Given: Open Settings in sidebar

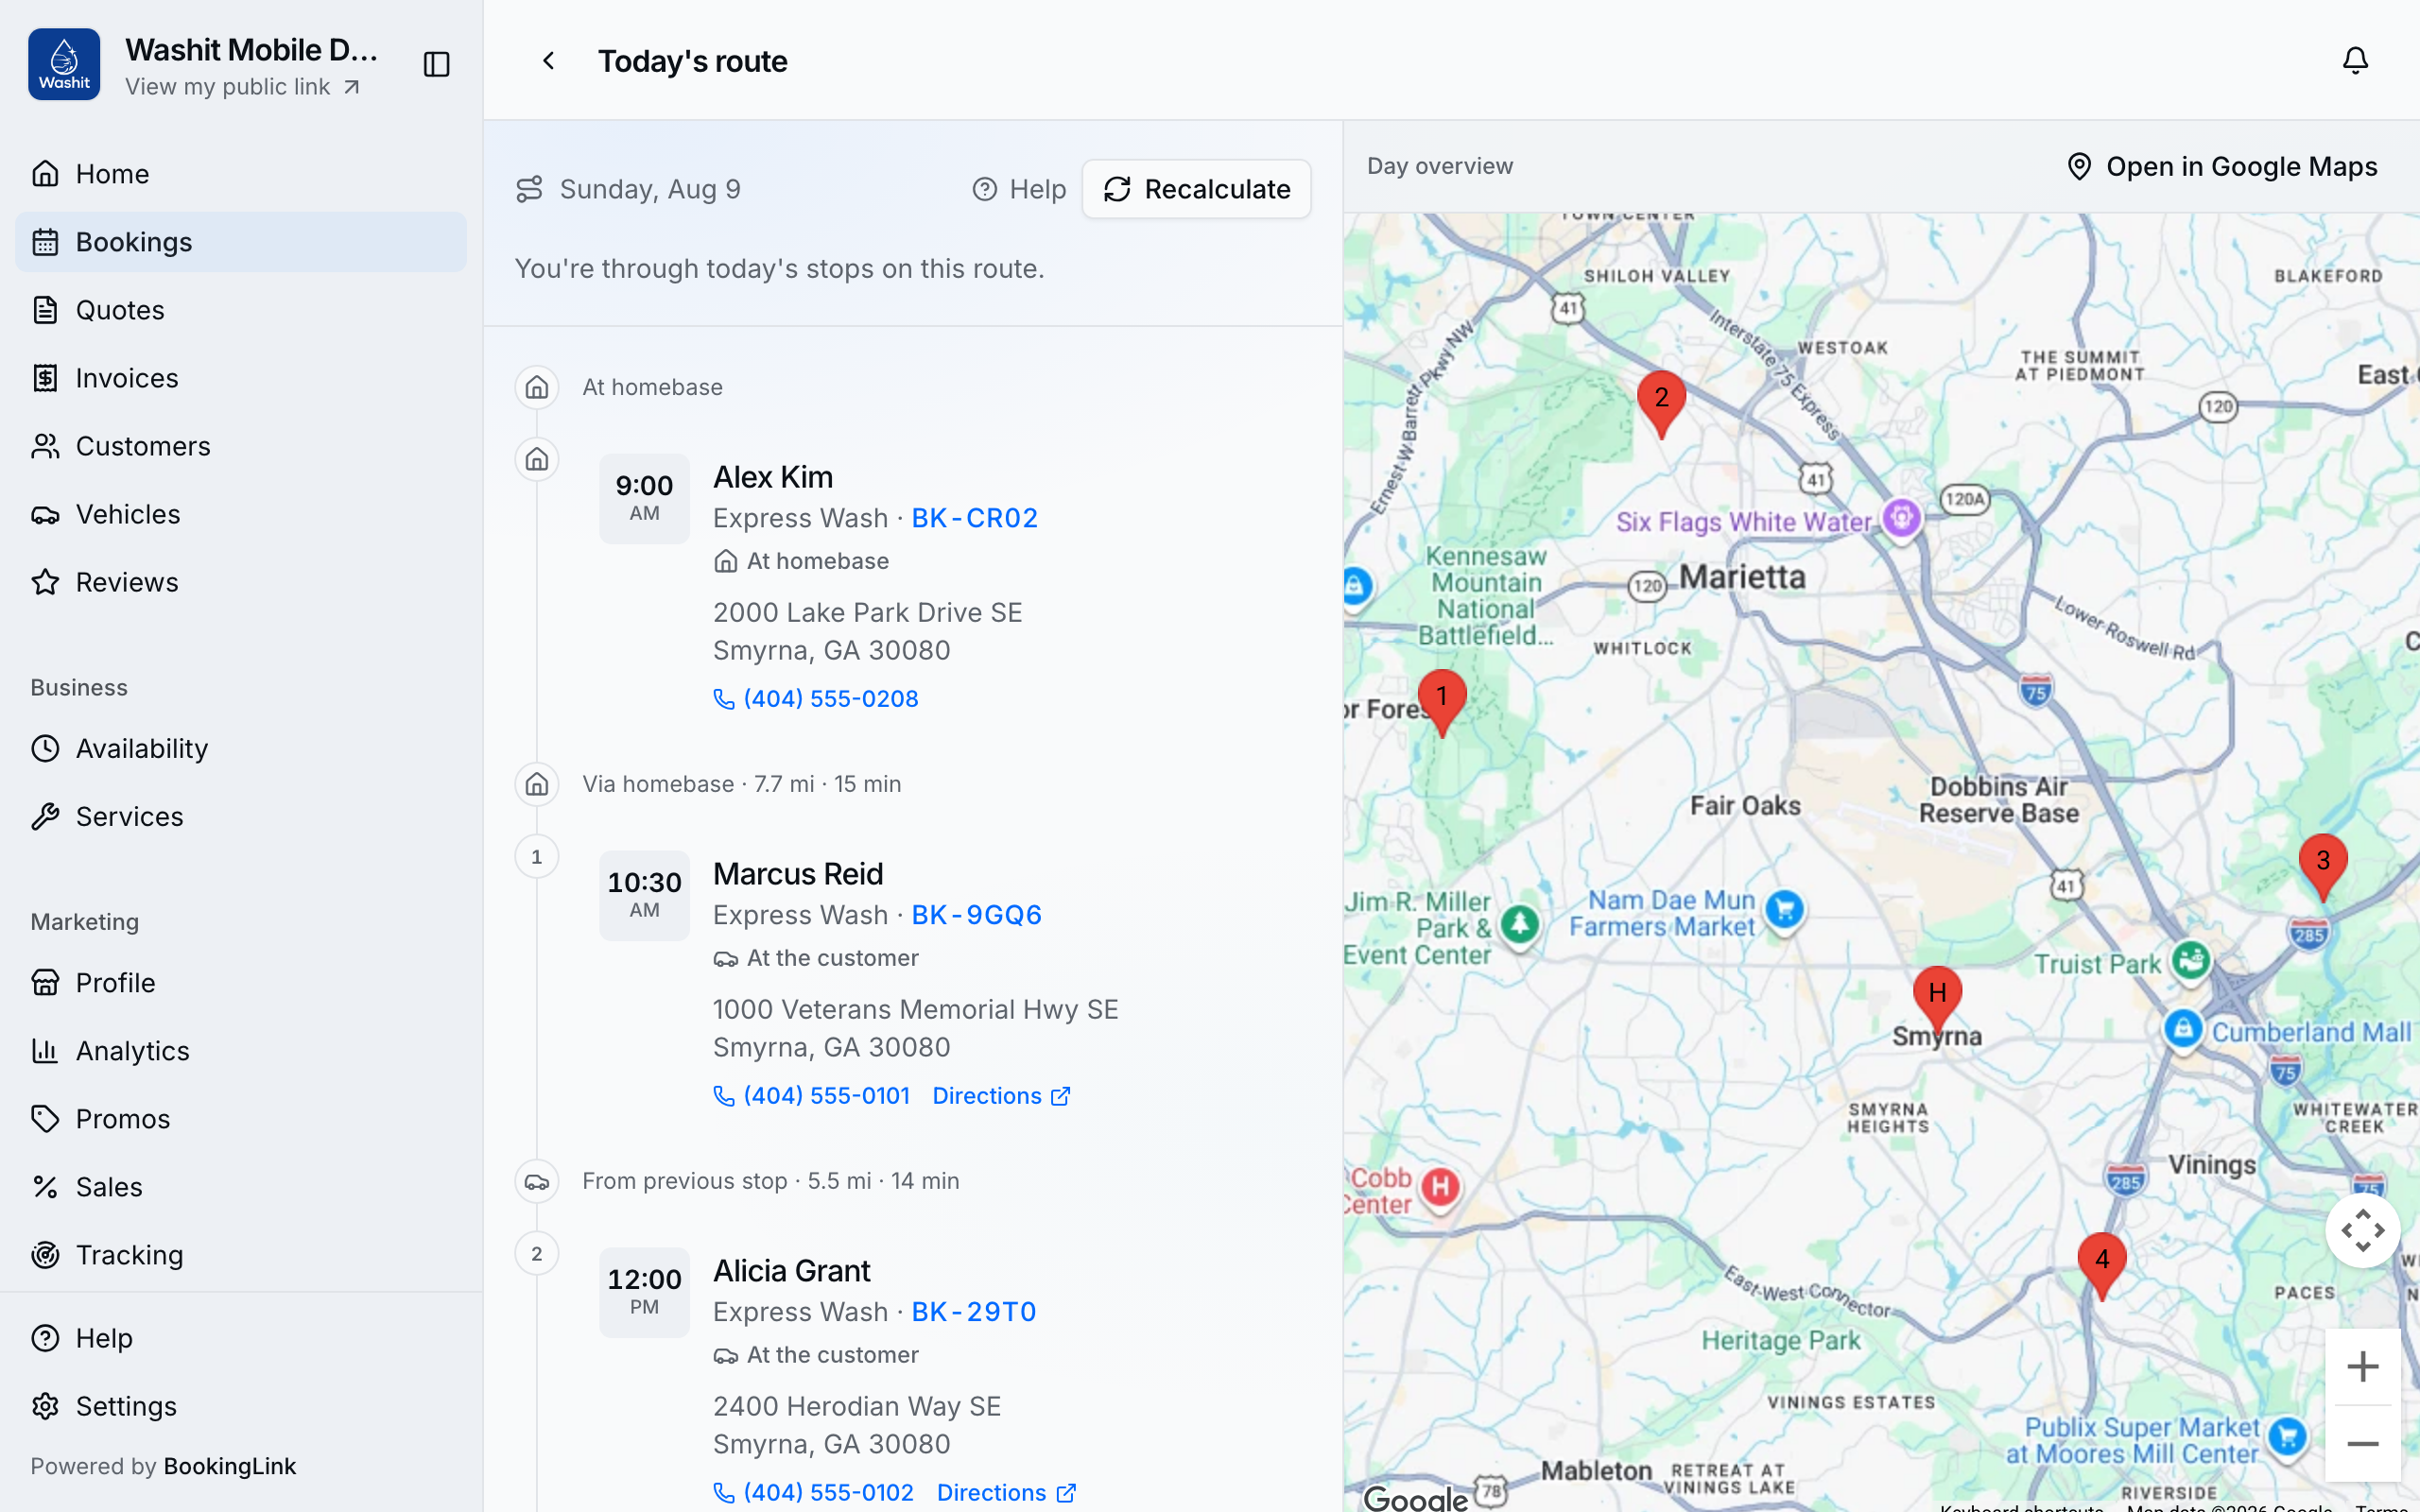Looking at the screenshot, I should pos(241,1406).
